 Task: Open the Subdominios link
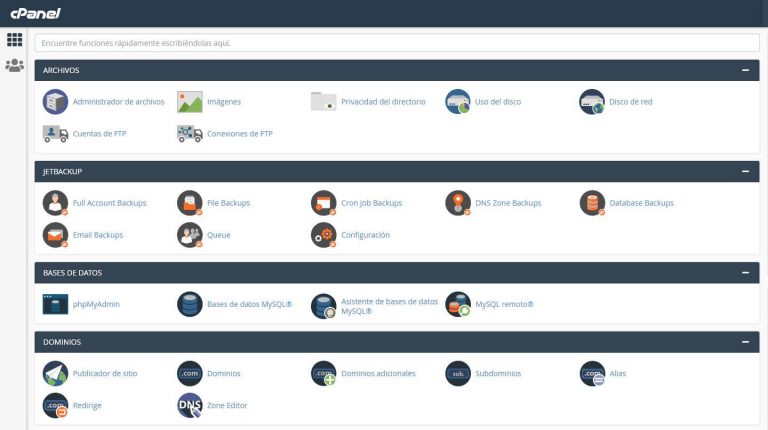pos(498,374)
